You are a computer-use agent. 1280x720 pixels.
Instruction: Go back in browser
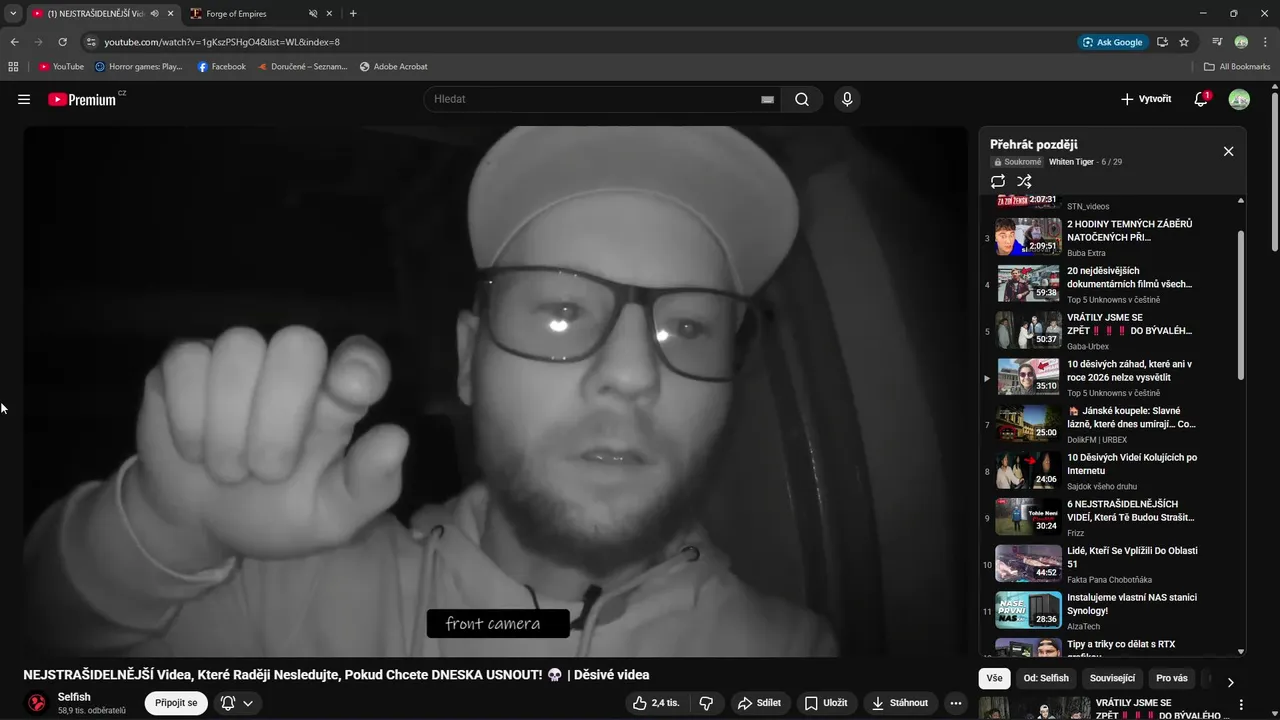[14, 42]
